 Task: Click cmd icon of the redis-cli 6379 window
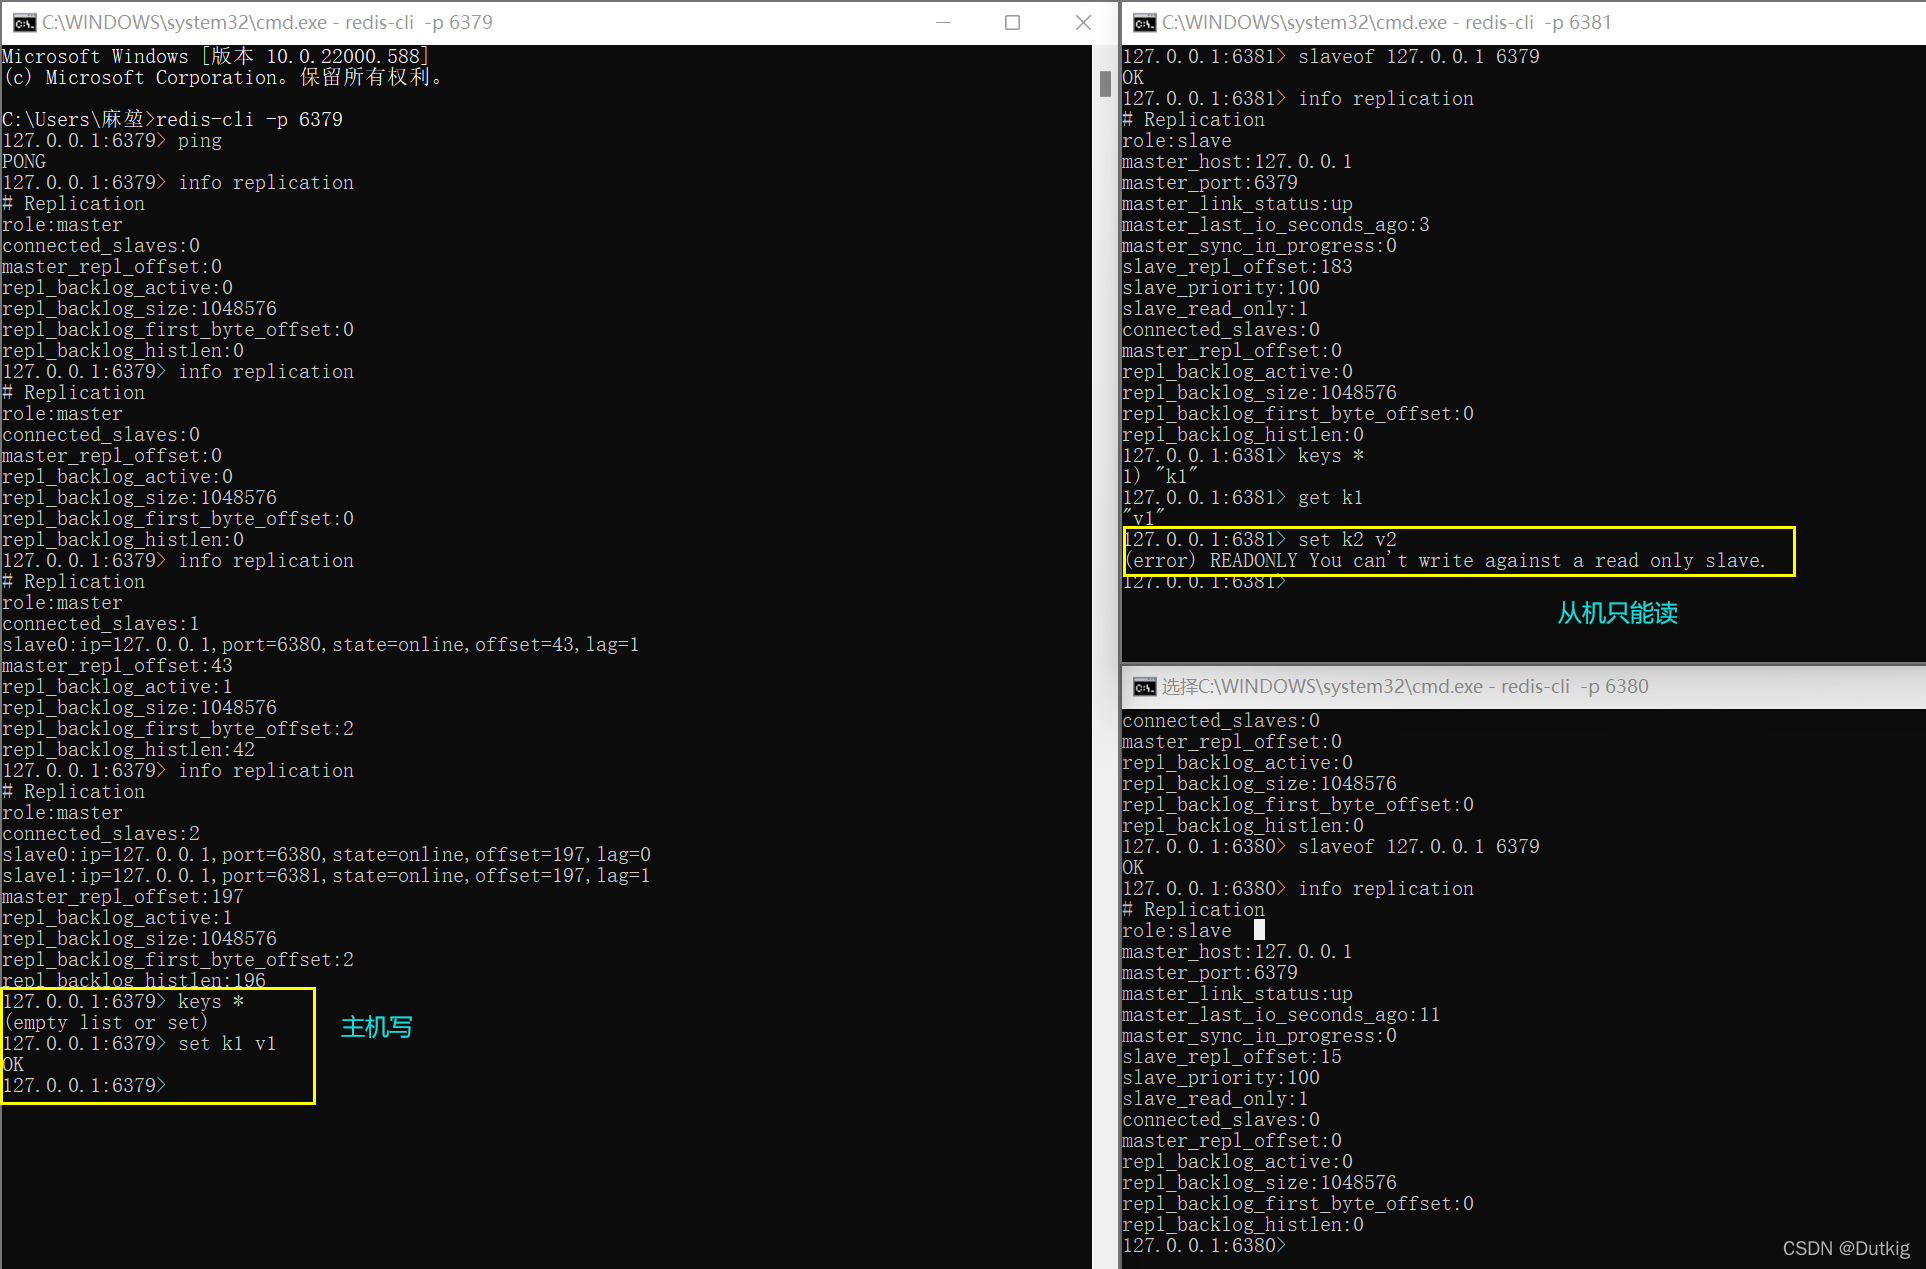pos(24,22)
